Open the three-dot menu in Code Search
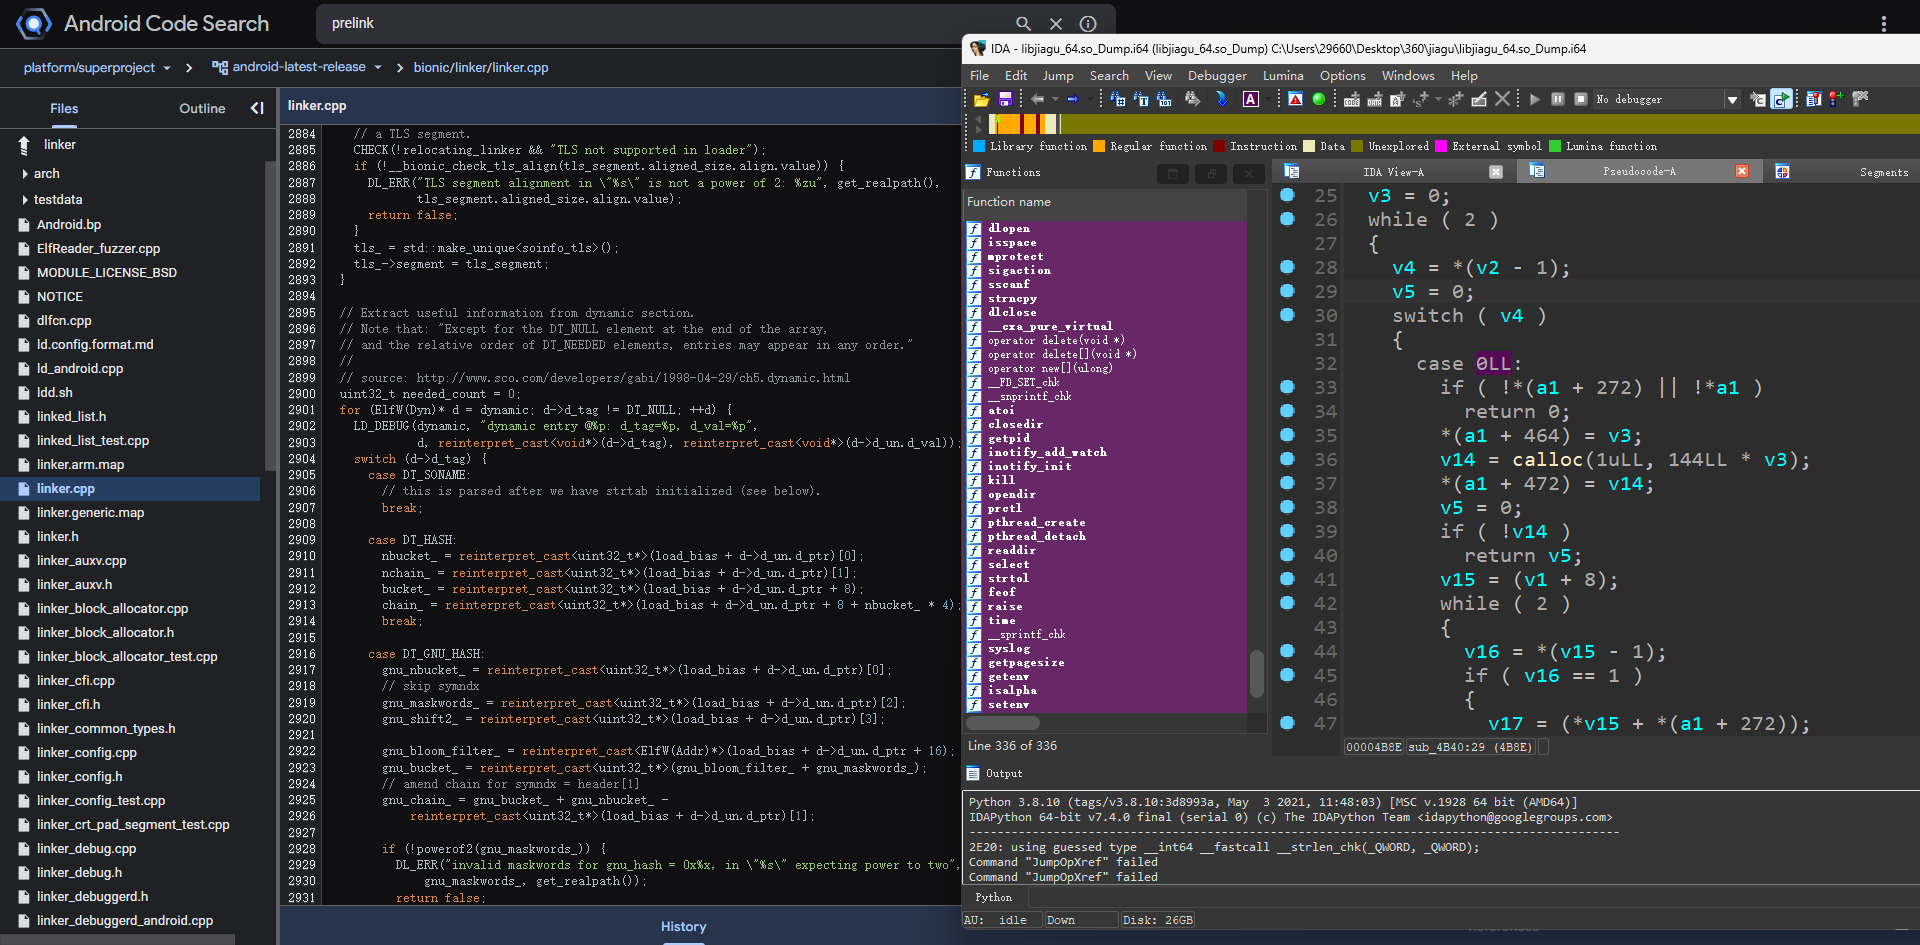 pyautogui.click(x=1883, y=23)
